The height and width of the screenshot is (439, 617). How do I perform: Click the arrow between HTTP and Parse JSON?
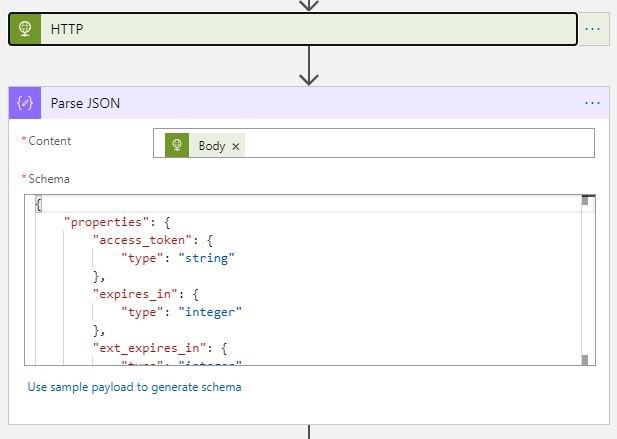pyautogui.click(x=308, y=66)
